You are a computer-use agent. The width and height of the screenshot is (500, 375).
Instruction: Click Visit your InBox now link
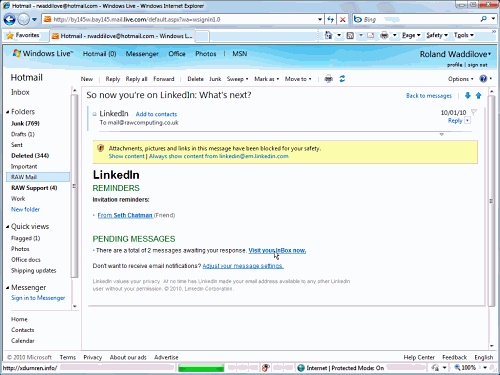point(277,250)
